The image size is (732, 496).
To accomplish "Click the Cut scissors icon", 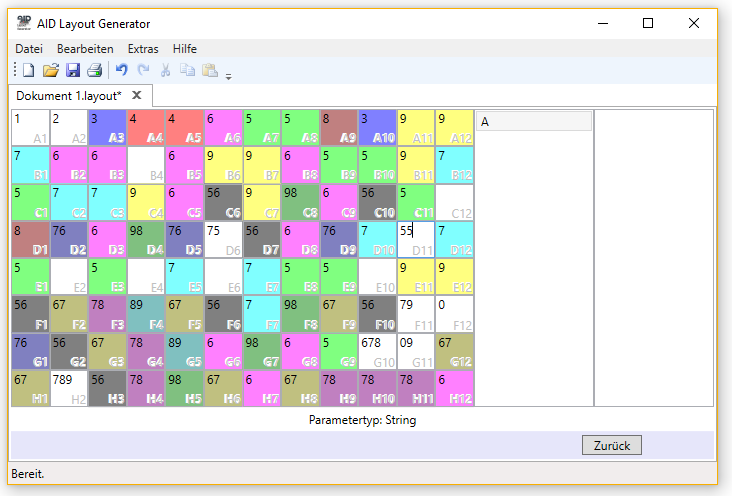I will [165, 70].
